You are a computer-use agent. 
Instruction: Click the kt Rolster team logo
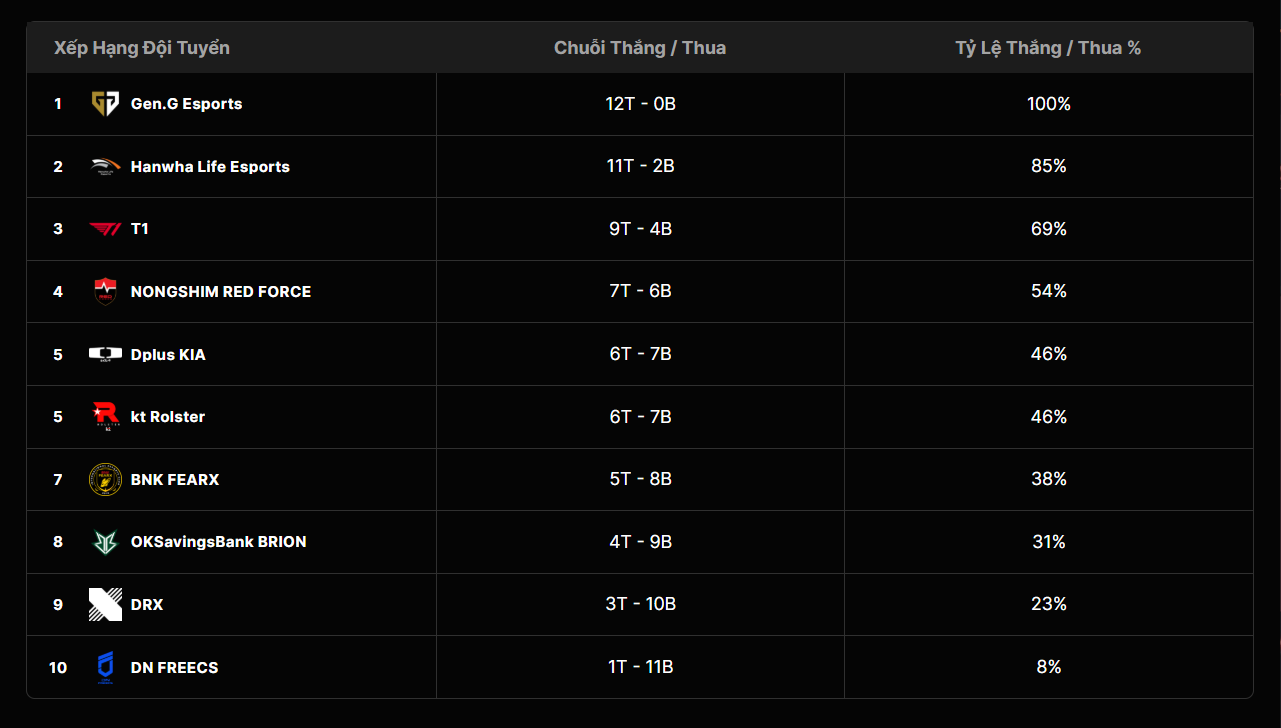click(105, 417)
